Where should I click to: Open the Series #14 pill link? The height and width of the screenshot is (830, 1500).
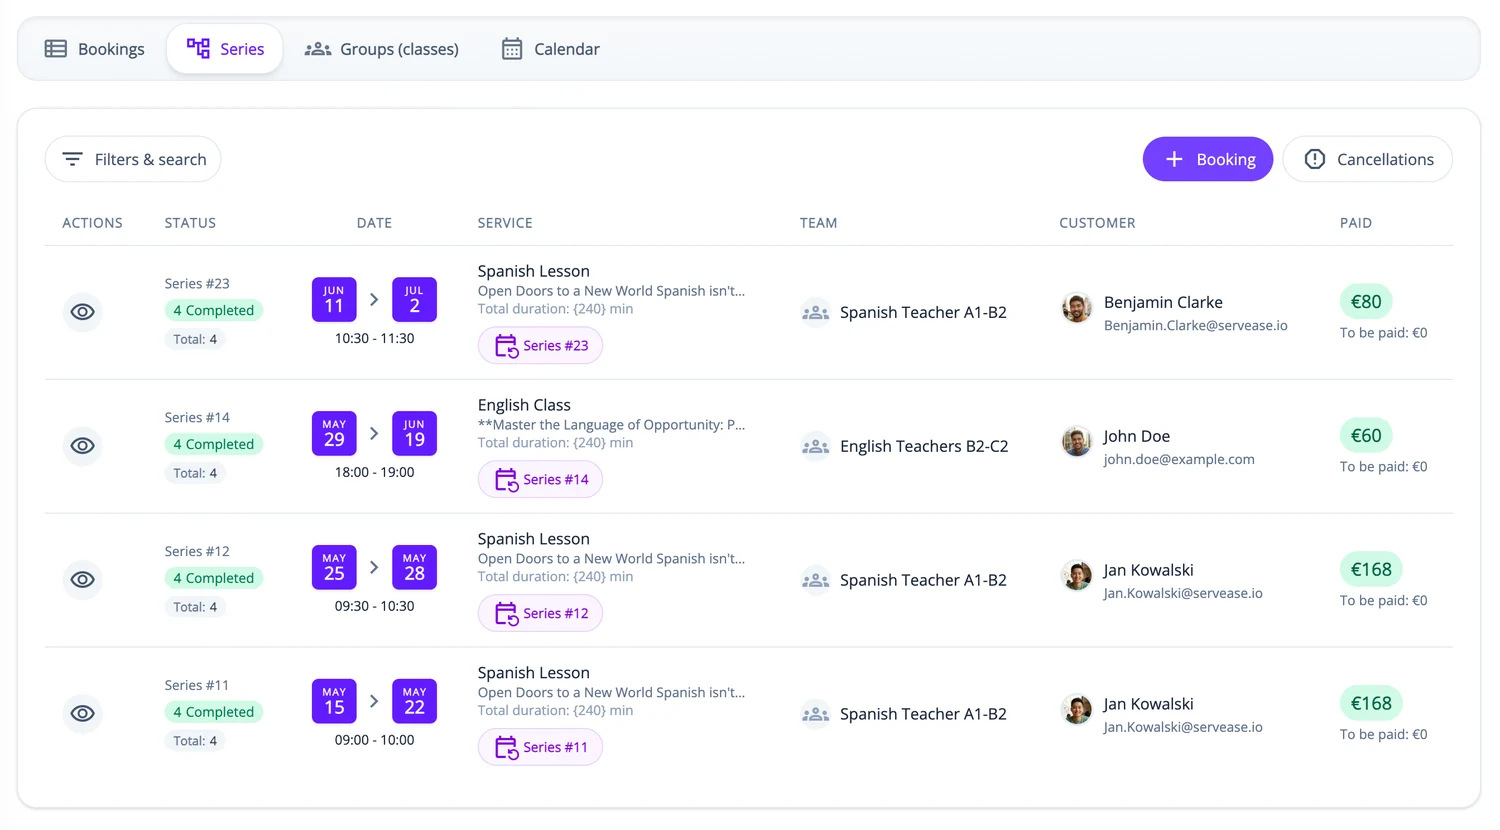[540, 480]
